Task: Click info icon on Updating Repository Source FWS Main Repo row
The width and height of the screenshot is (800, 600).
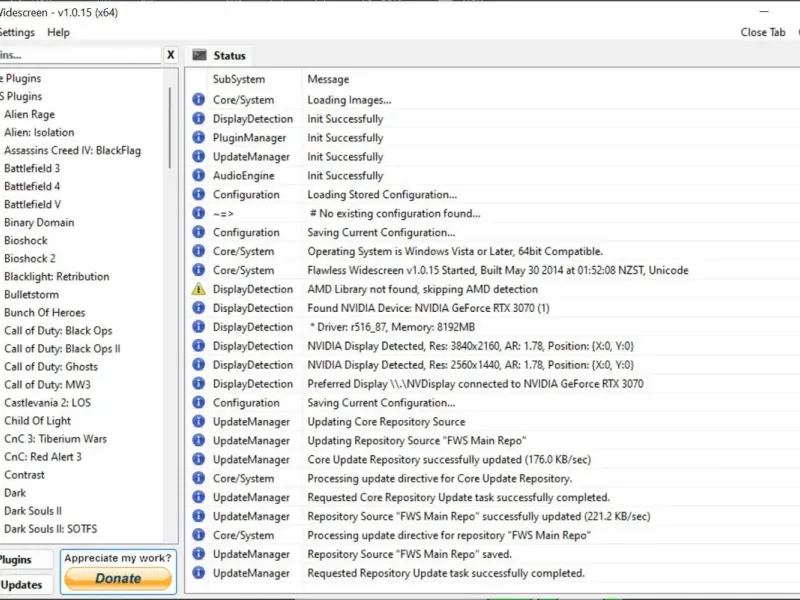Action: point(198,440)
